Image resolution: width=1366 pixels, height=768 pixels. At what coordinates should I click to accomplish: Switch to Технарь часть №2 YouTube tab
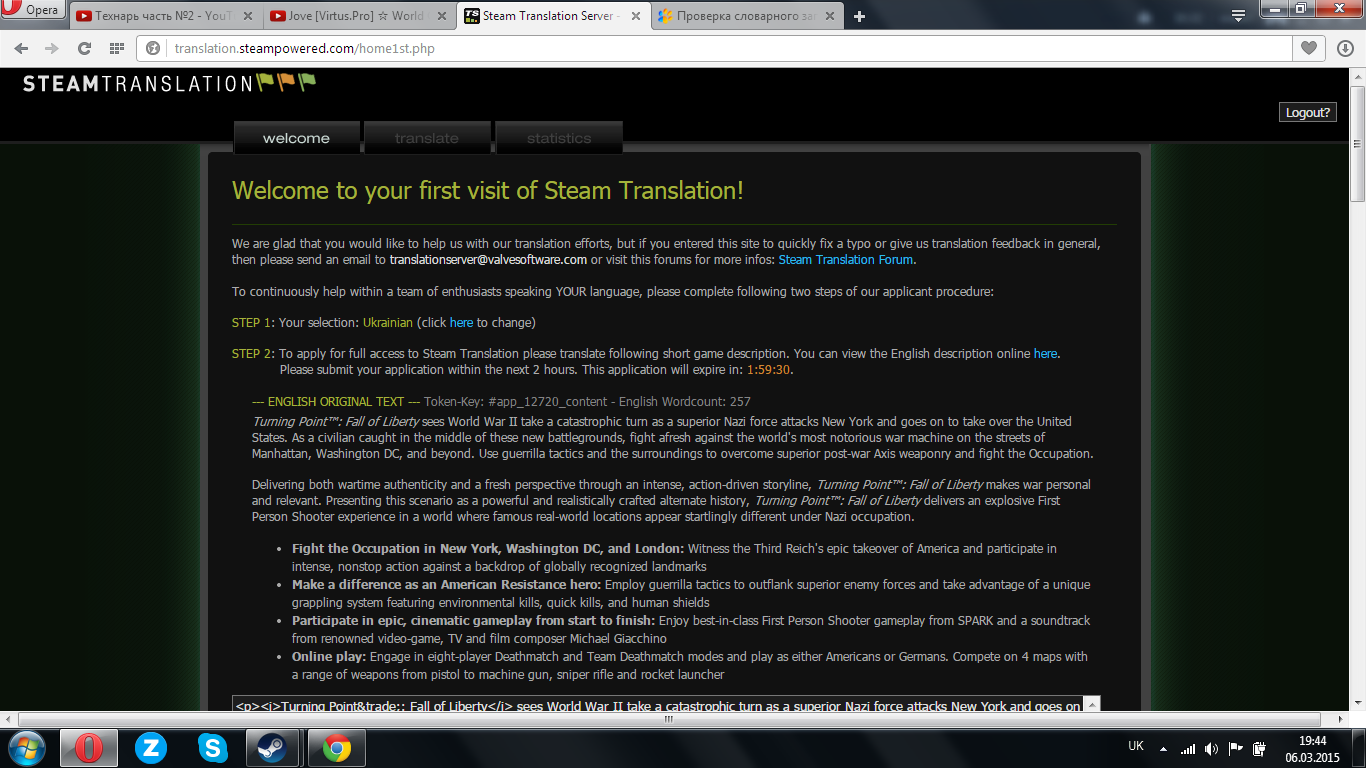pos(163,16)
